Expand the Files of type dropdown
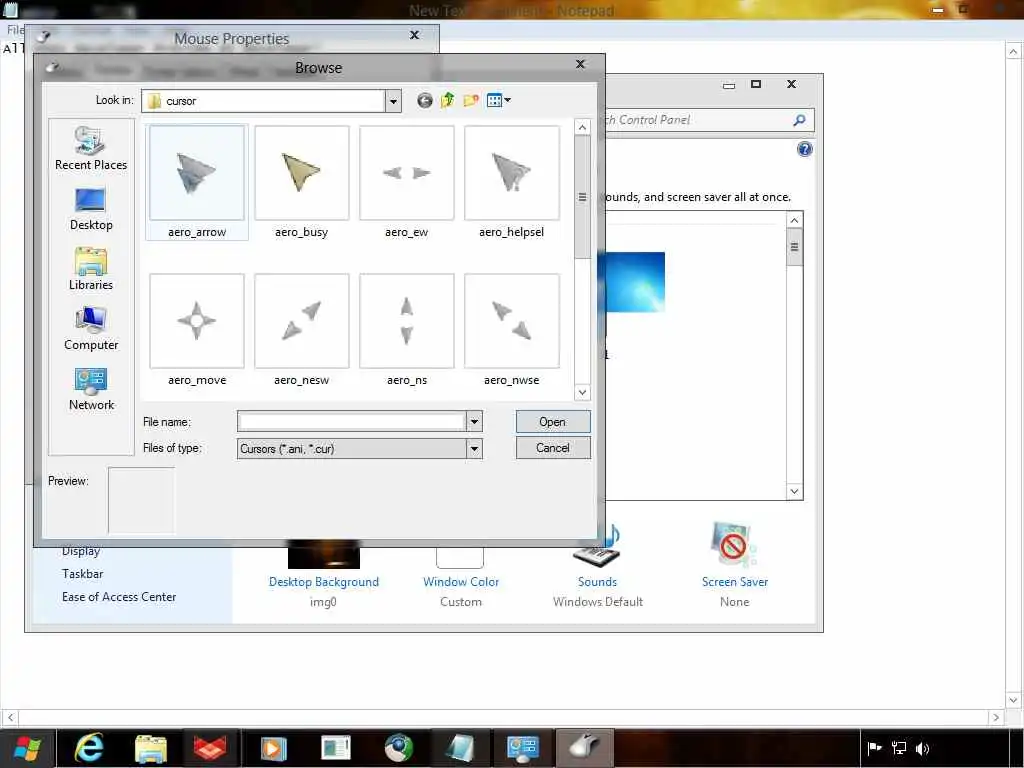 click(475, 449)
